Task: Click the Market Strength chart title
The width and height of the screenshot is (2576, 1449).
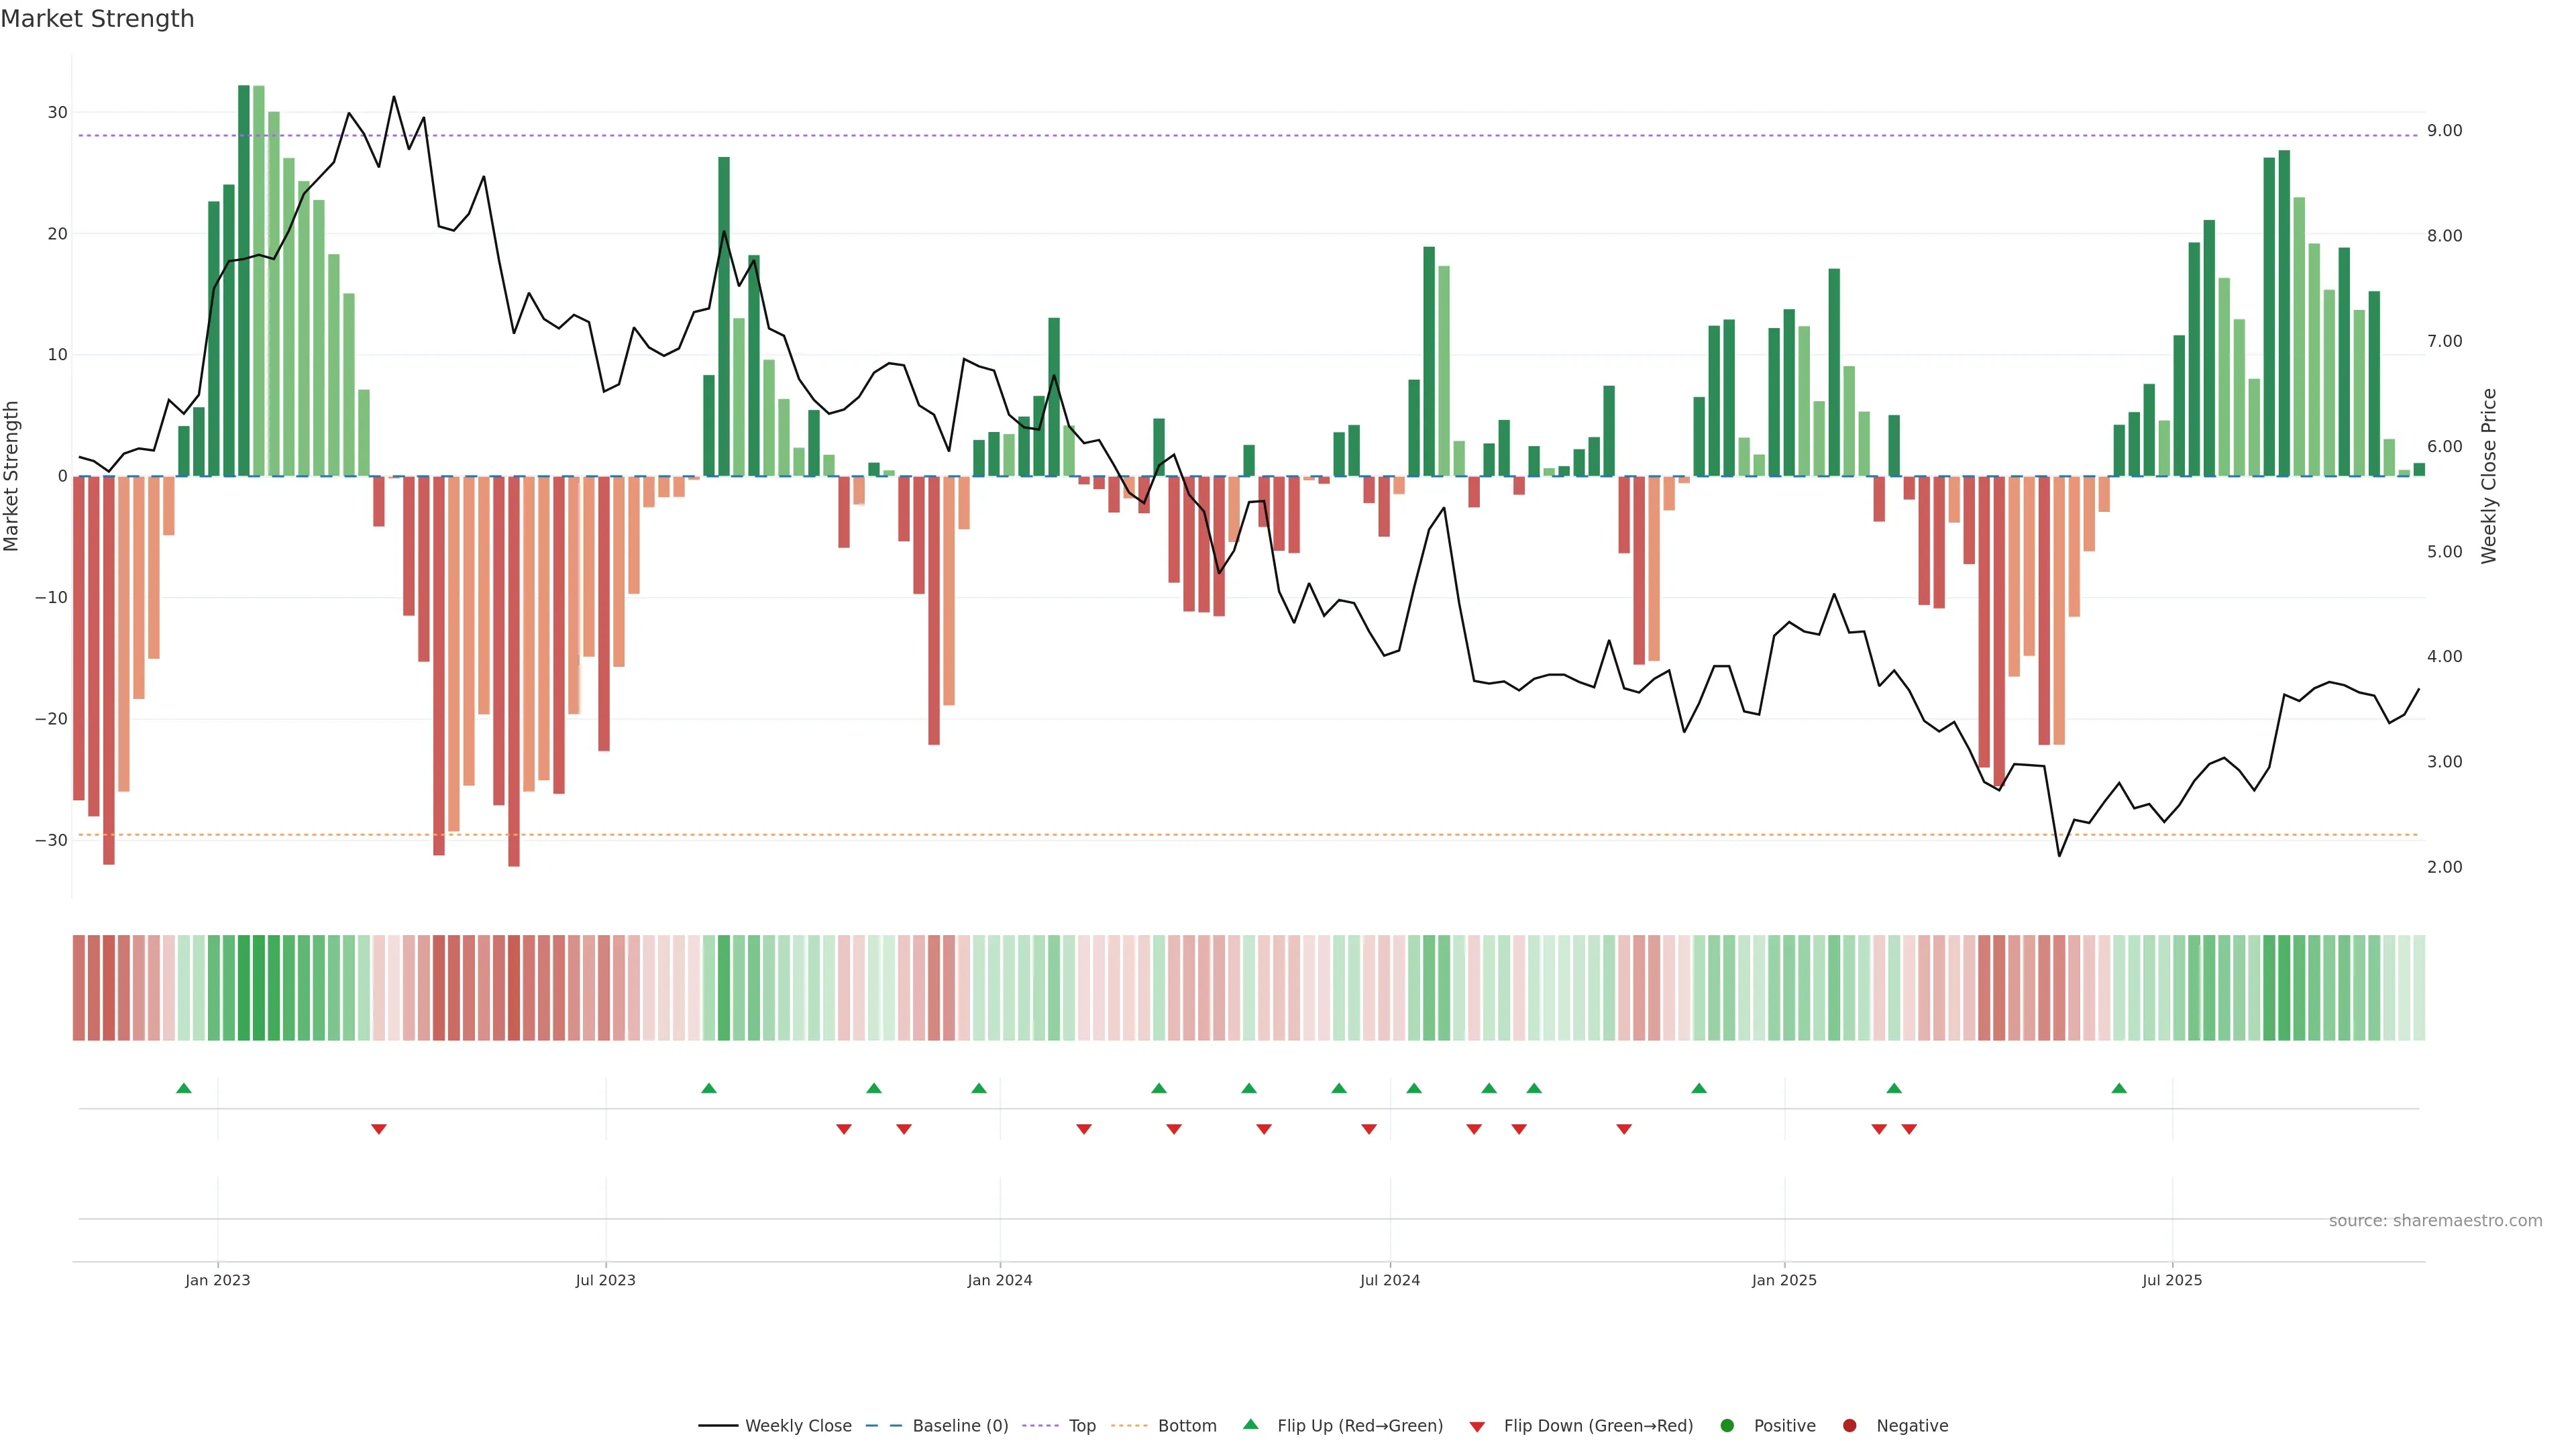Action: [97, 19]
